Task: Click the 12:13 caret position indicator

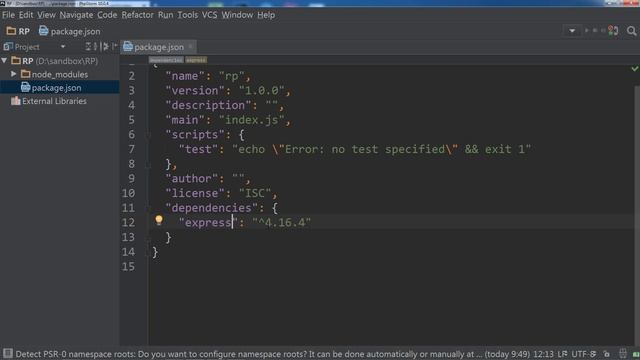Action: tap(544, 354)
